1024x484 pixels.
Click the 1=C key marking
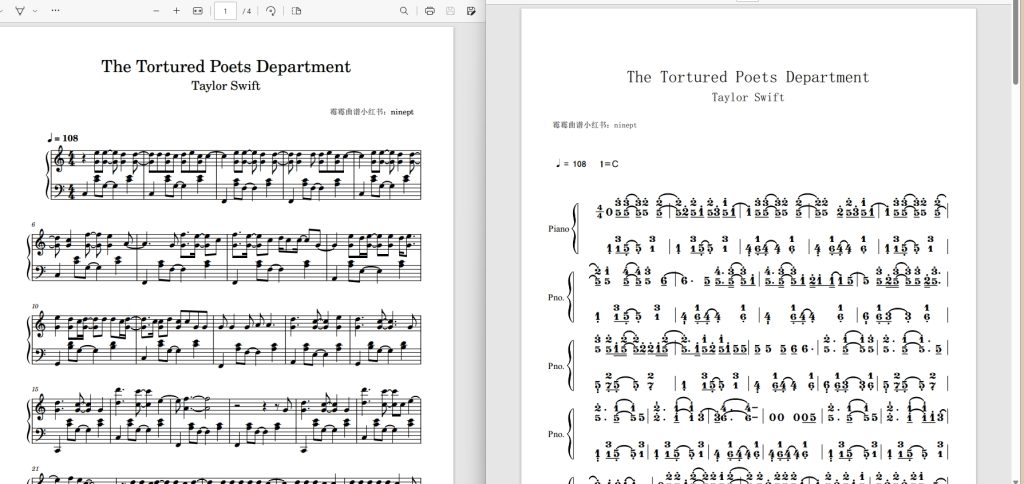point(610,162)
